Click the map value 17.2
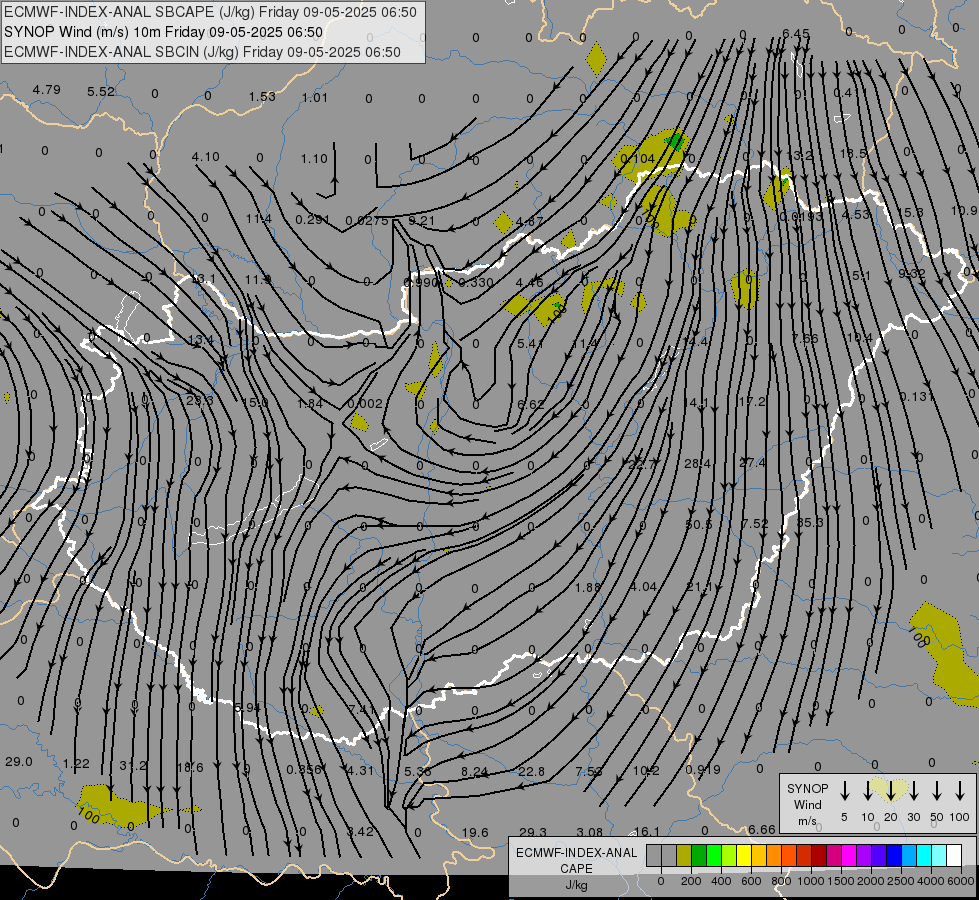This screenshot has height=900, width=979. click(752, 401)
